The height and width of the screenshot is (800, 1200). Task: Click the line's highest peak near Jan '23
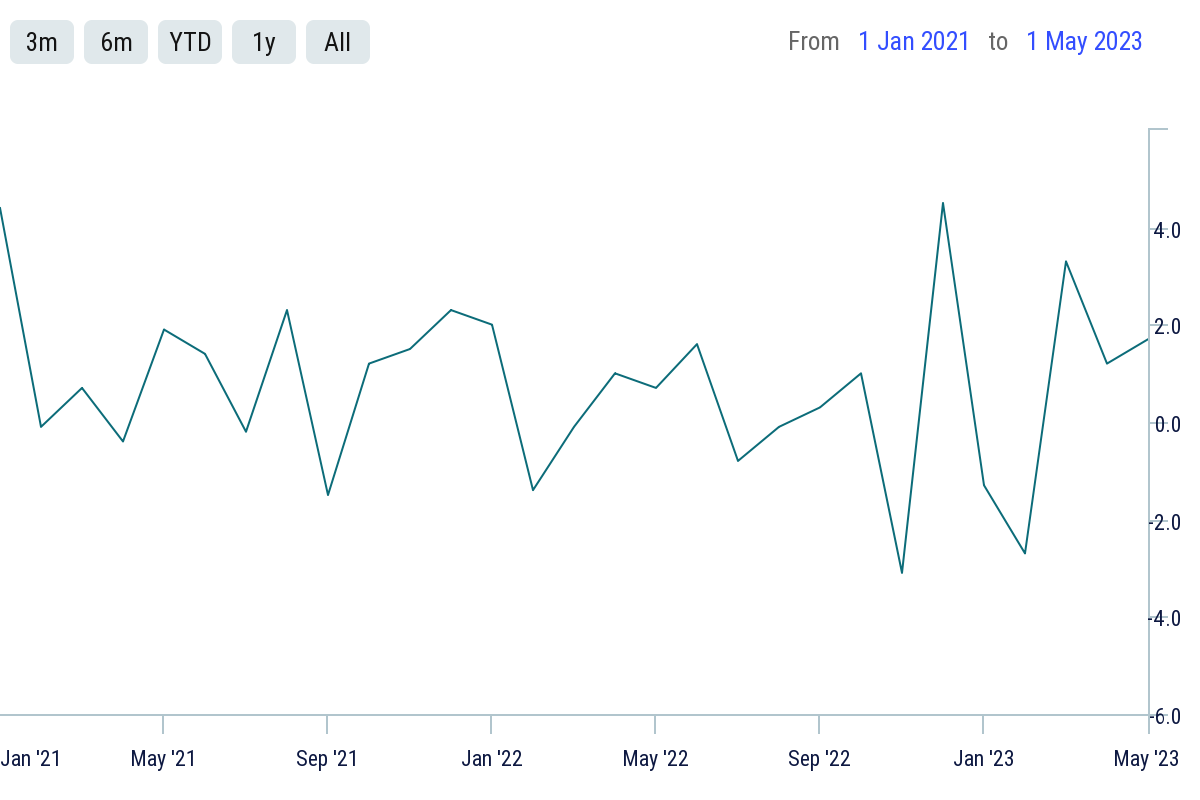(x=943, y=203)
